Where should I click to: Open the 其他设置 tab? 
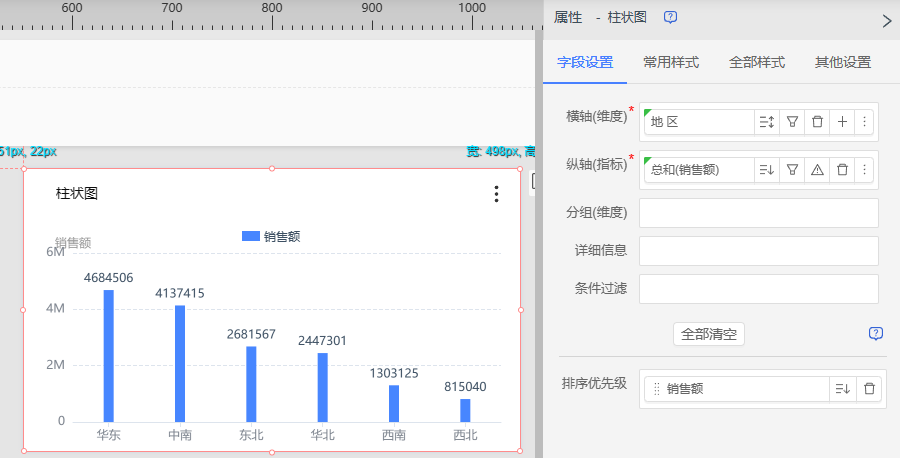[843, 62]
